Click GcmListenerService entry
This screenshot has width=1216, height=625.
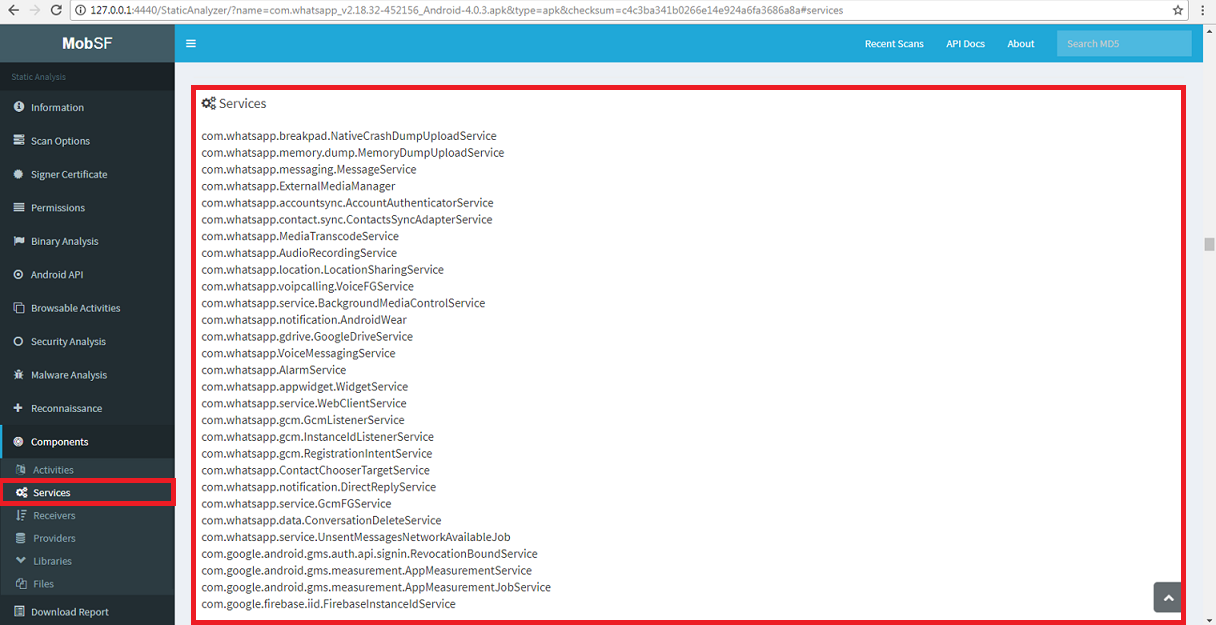[x=303, y=420]
